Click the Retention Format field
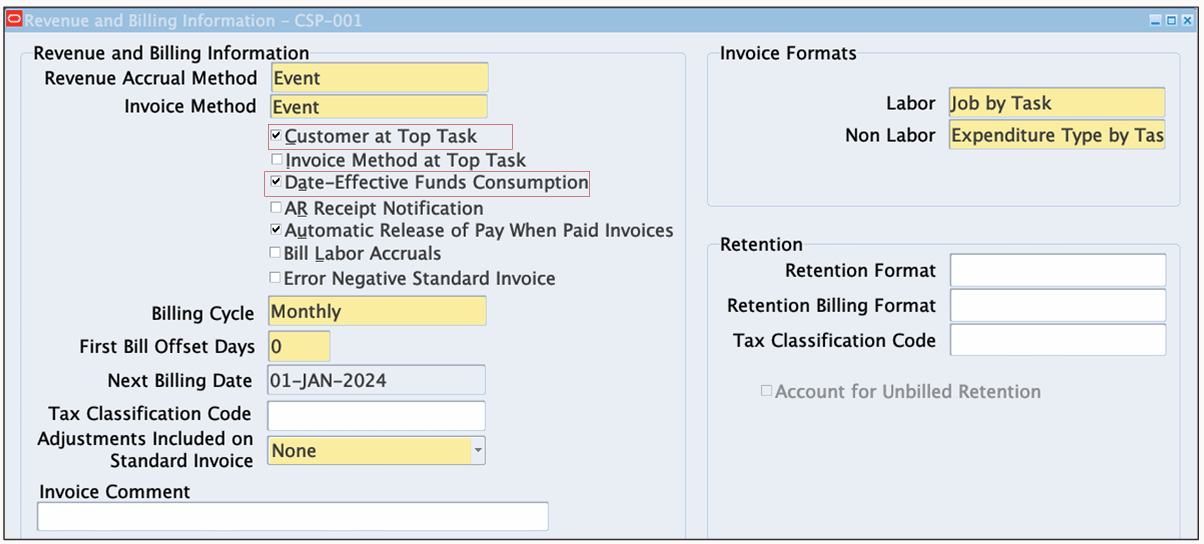Image resolution: width=1204 pixels, height=544 pixels. [1058, 270]
